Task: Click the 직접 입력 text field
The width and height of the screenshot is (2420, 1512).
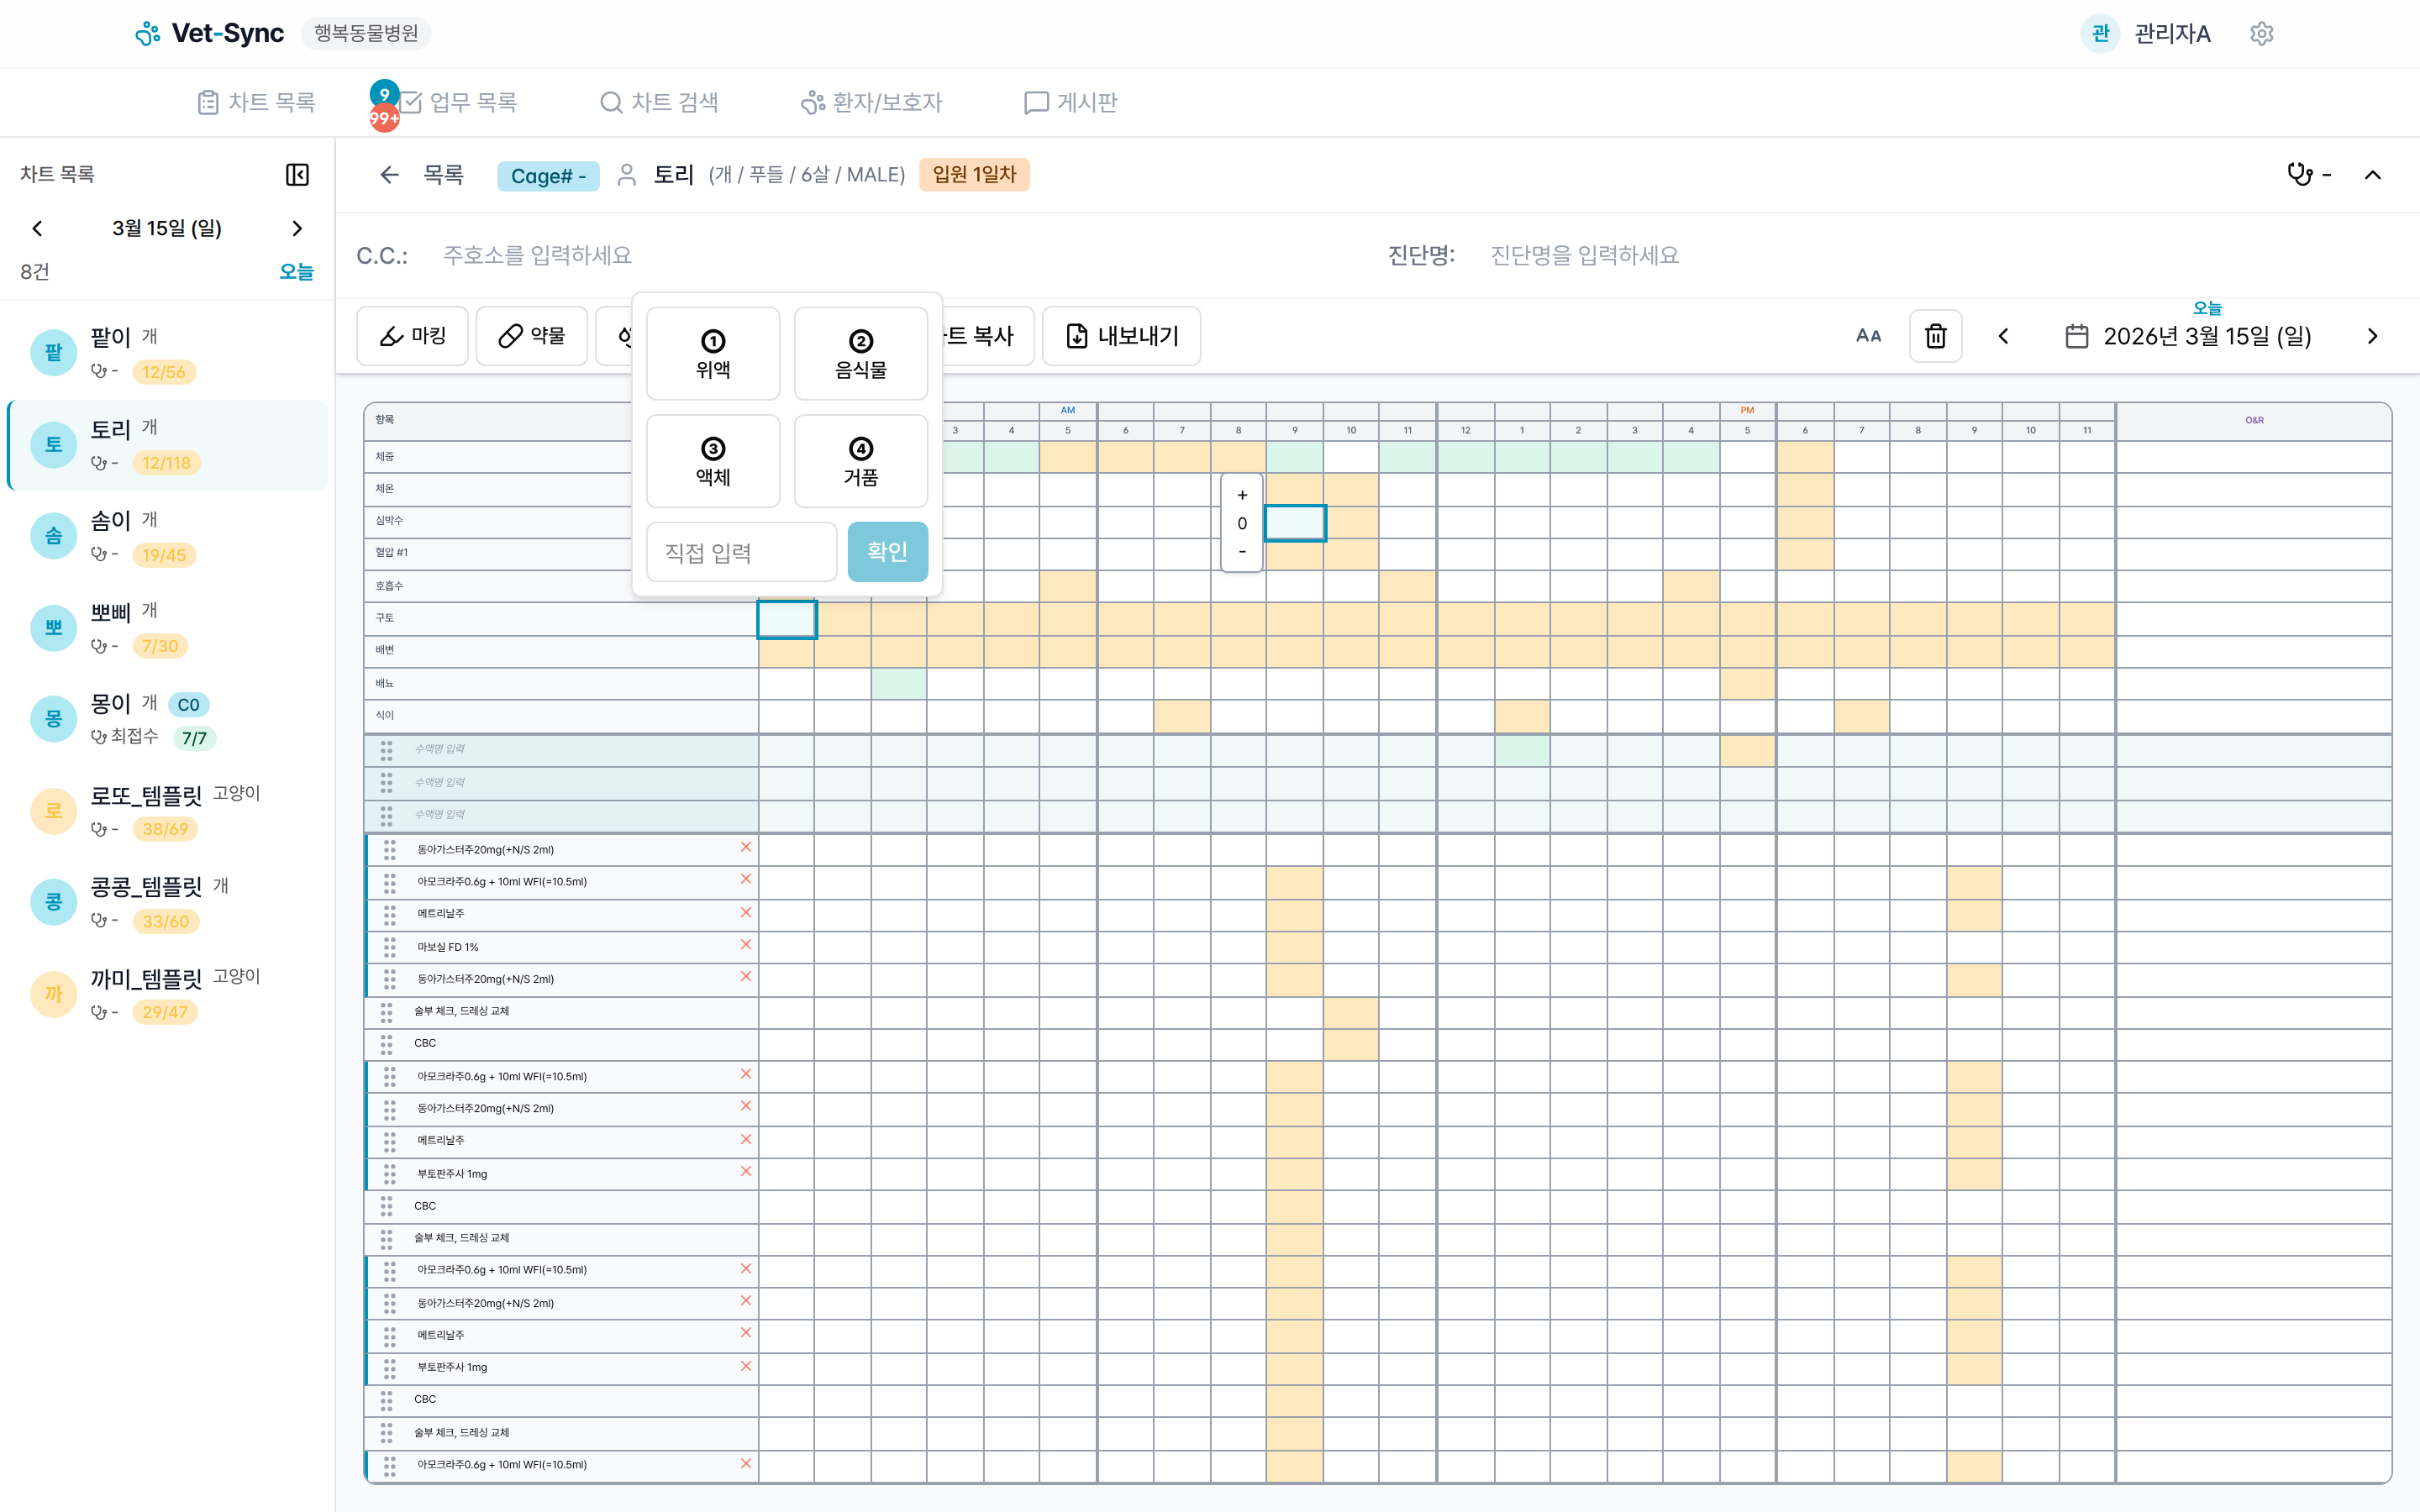Action: tap(741, 552)
